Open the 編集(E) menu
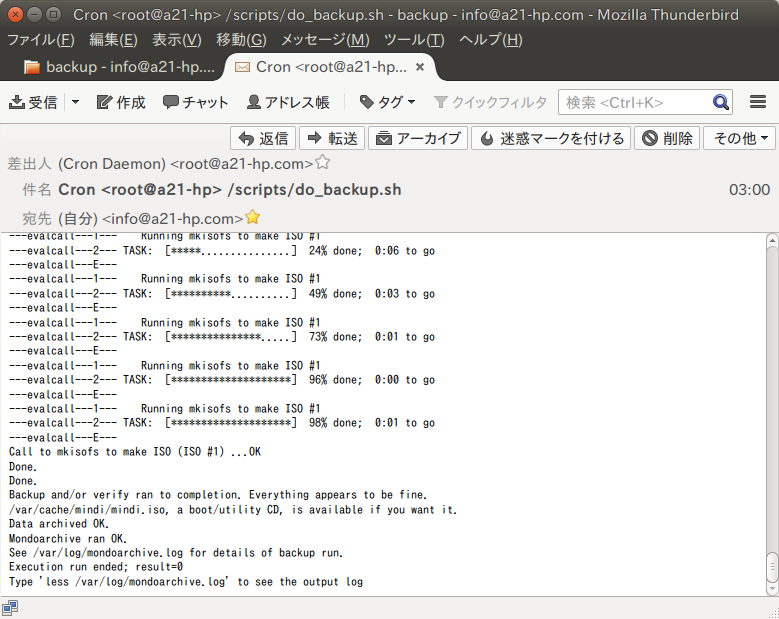 tap(113, 40)
